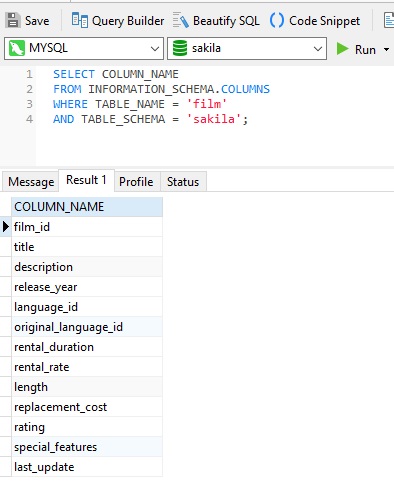Click the green Run play icon

coord(342,49)
